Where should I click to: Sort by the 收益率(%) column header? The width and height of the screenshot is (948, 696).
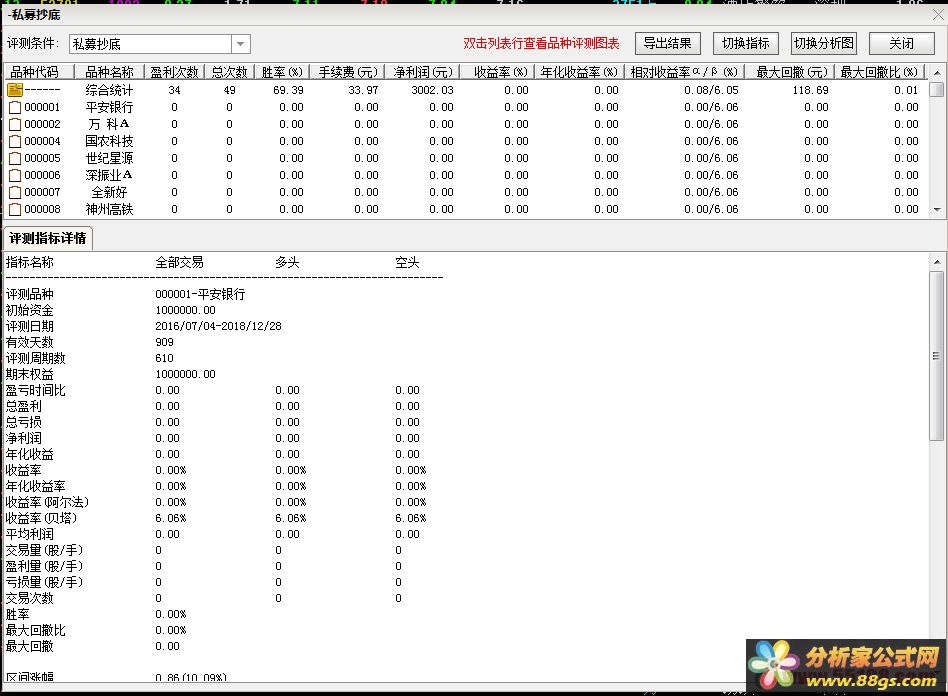tap(498, 72)
